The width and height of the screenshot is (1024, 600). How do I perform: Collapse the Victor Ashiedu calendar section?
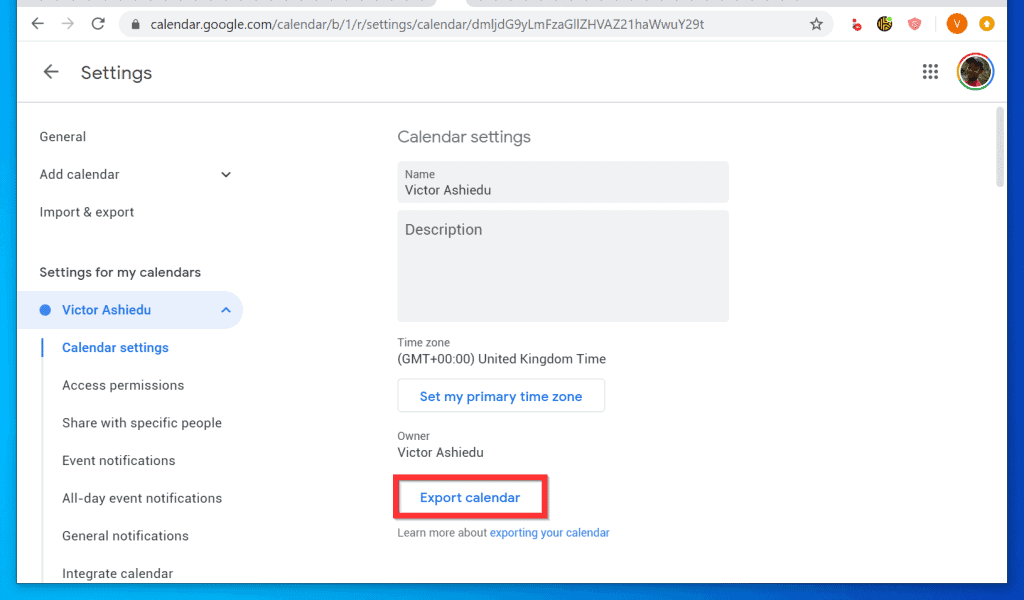coord(226,311)
